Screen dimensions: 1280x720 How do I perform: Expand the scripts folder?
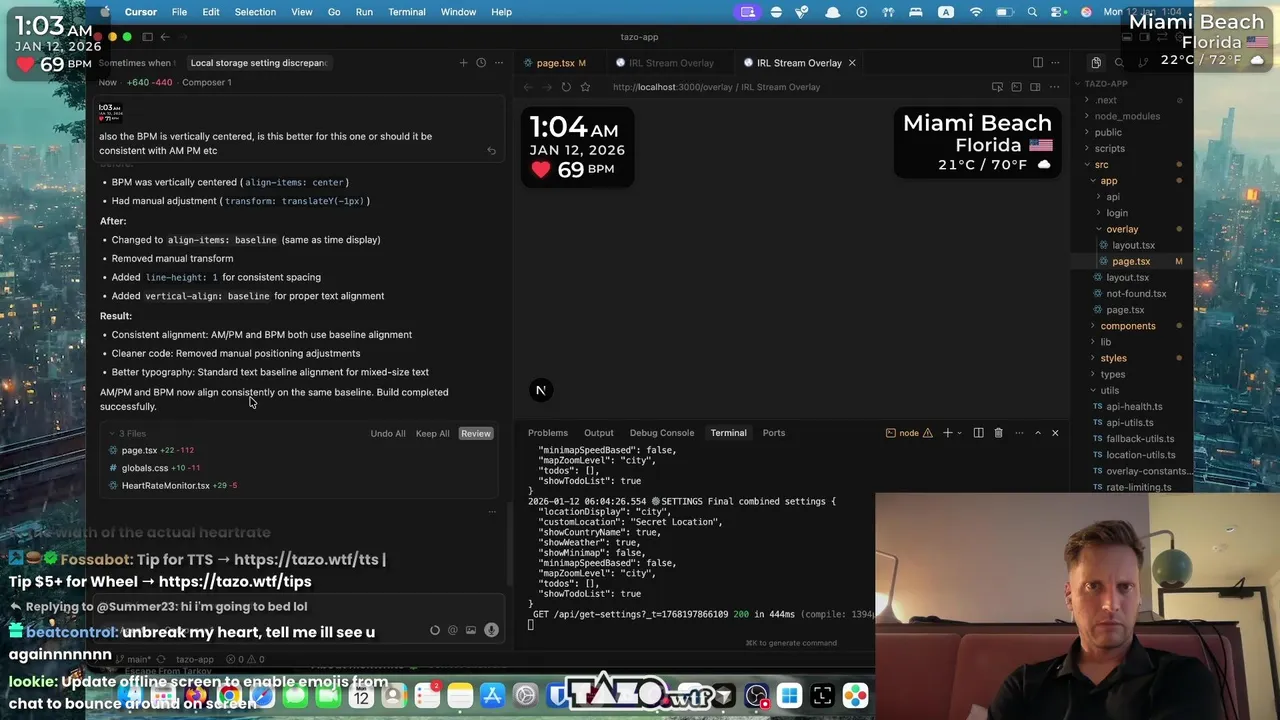pos(1109,148)
